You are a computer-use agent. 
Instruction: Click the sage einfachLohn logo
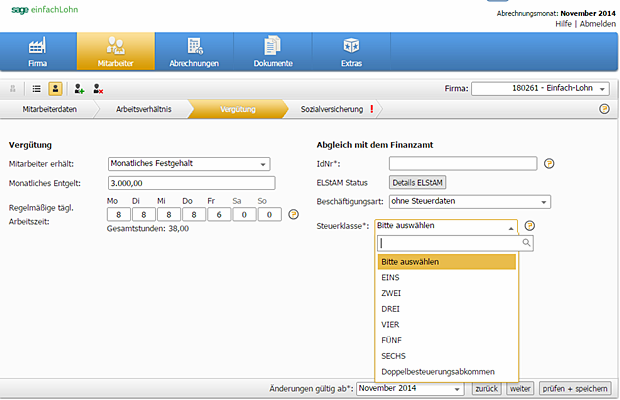tap(45, 10)
